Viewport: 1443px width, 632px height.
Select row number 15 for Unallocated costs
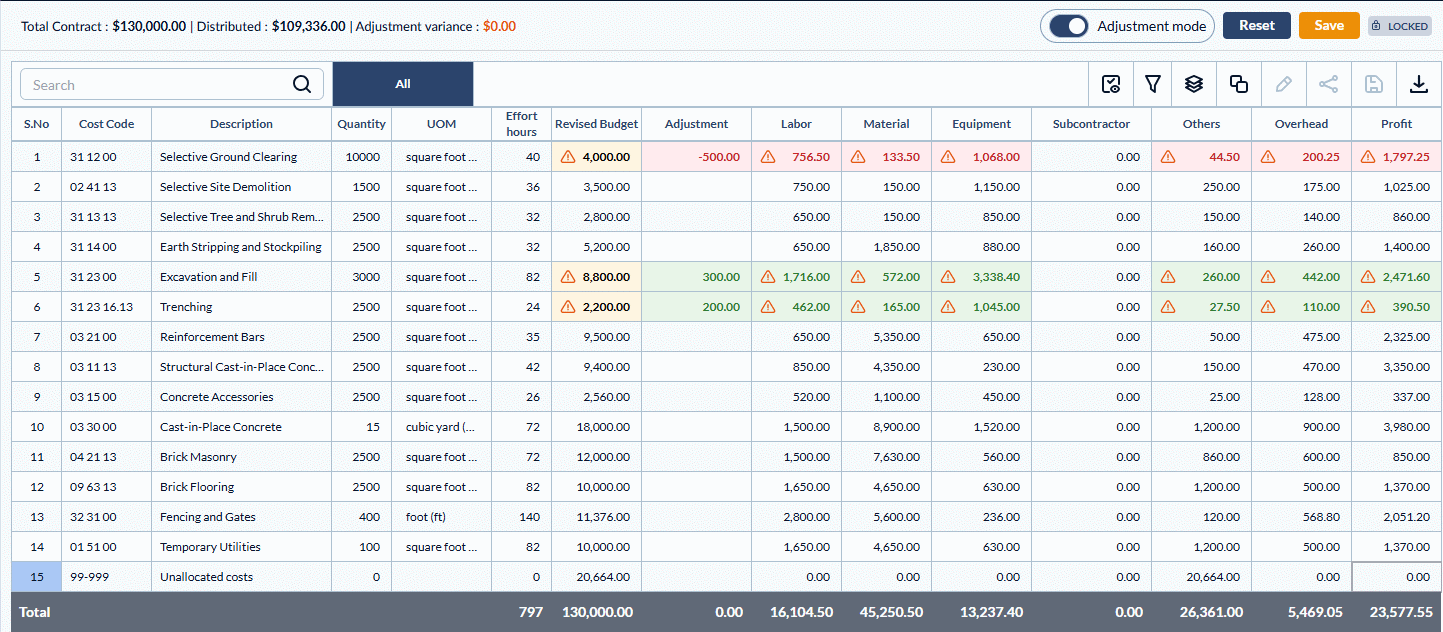[x=37, y=577]
